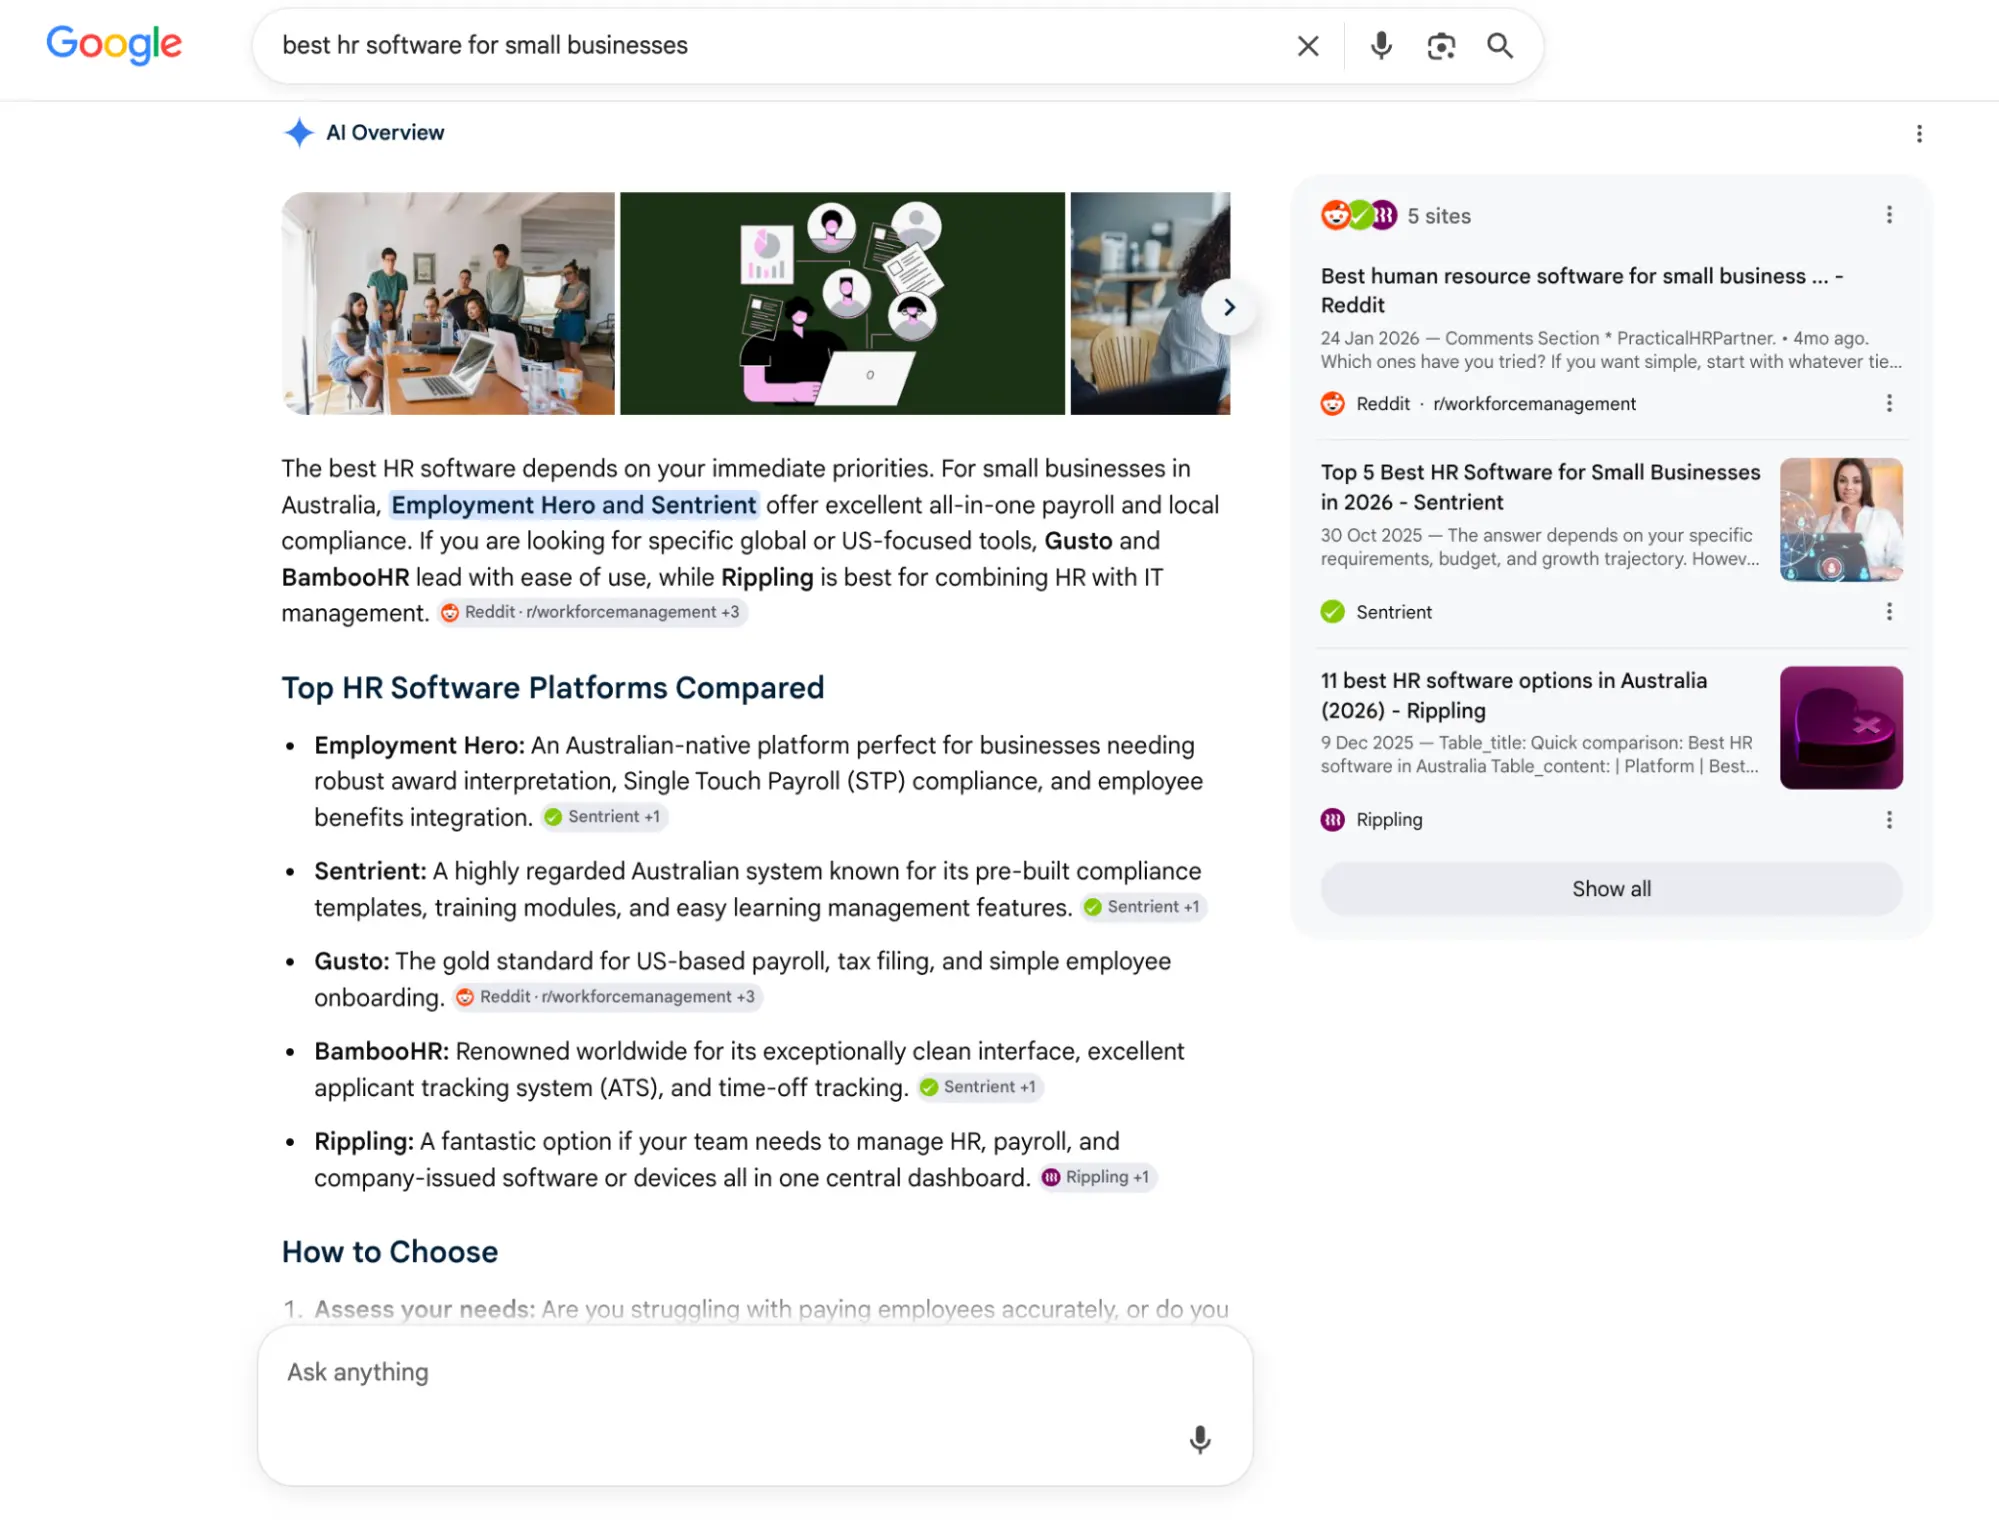Image resolution: width=1999 pixels, height=1521 pixels.
Task: Click the Sentrient +1 chip under Employment Hero
Action: 604,817
